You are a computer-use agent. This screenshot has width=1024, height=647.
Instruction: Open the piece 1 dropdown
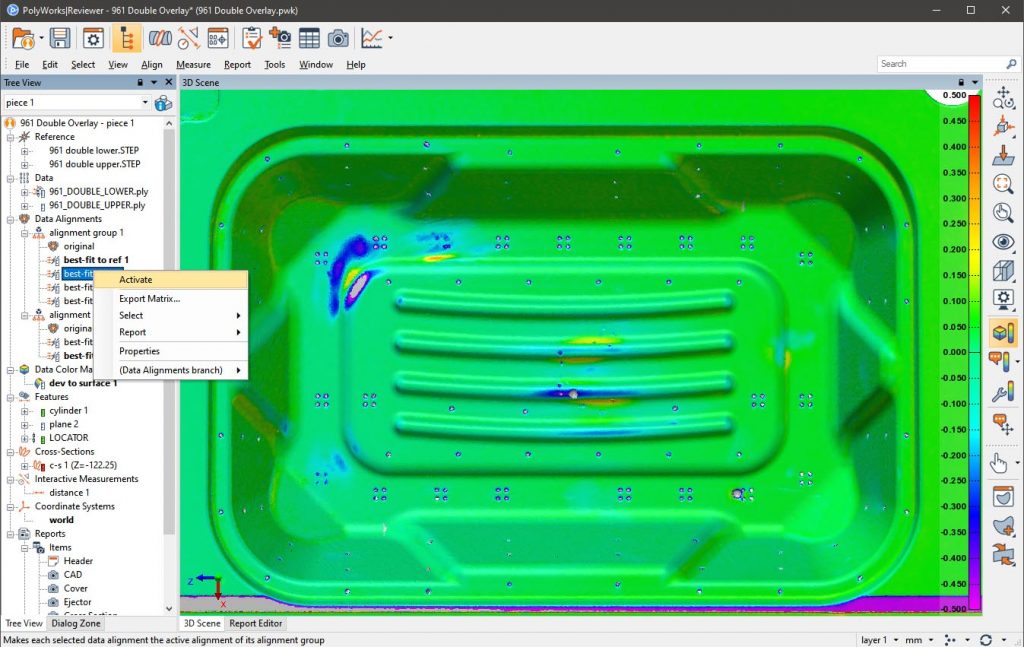[143, 102]
